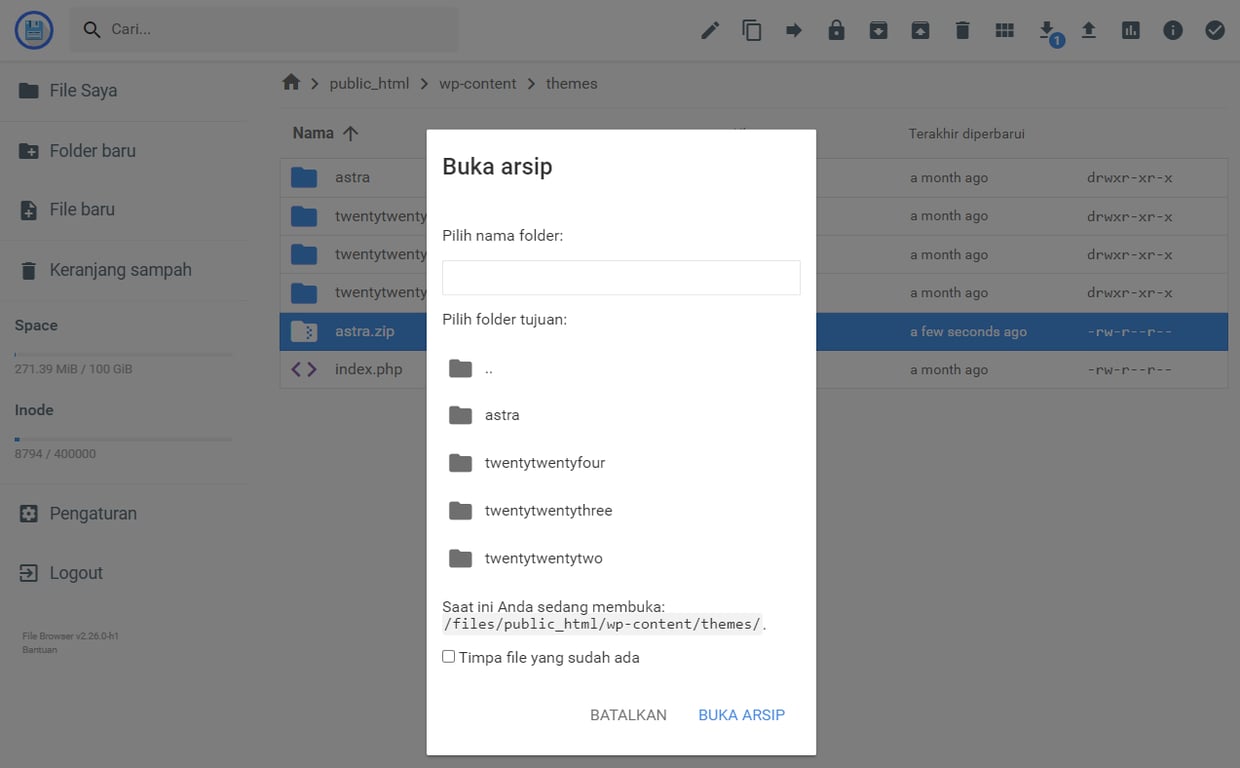Screen dimensions: 1240x768
Task: Enable 'Timpa file yang sudah ada'
Action: [x=448, y=656]
